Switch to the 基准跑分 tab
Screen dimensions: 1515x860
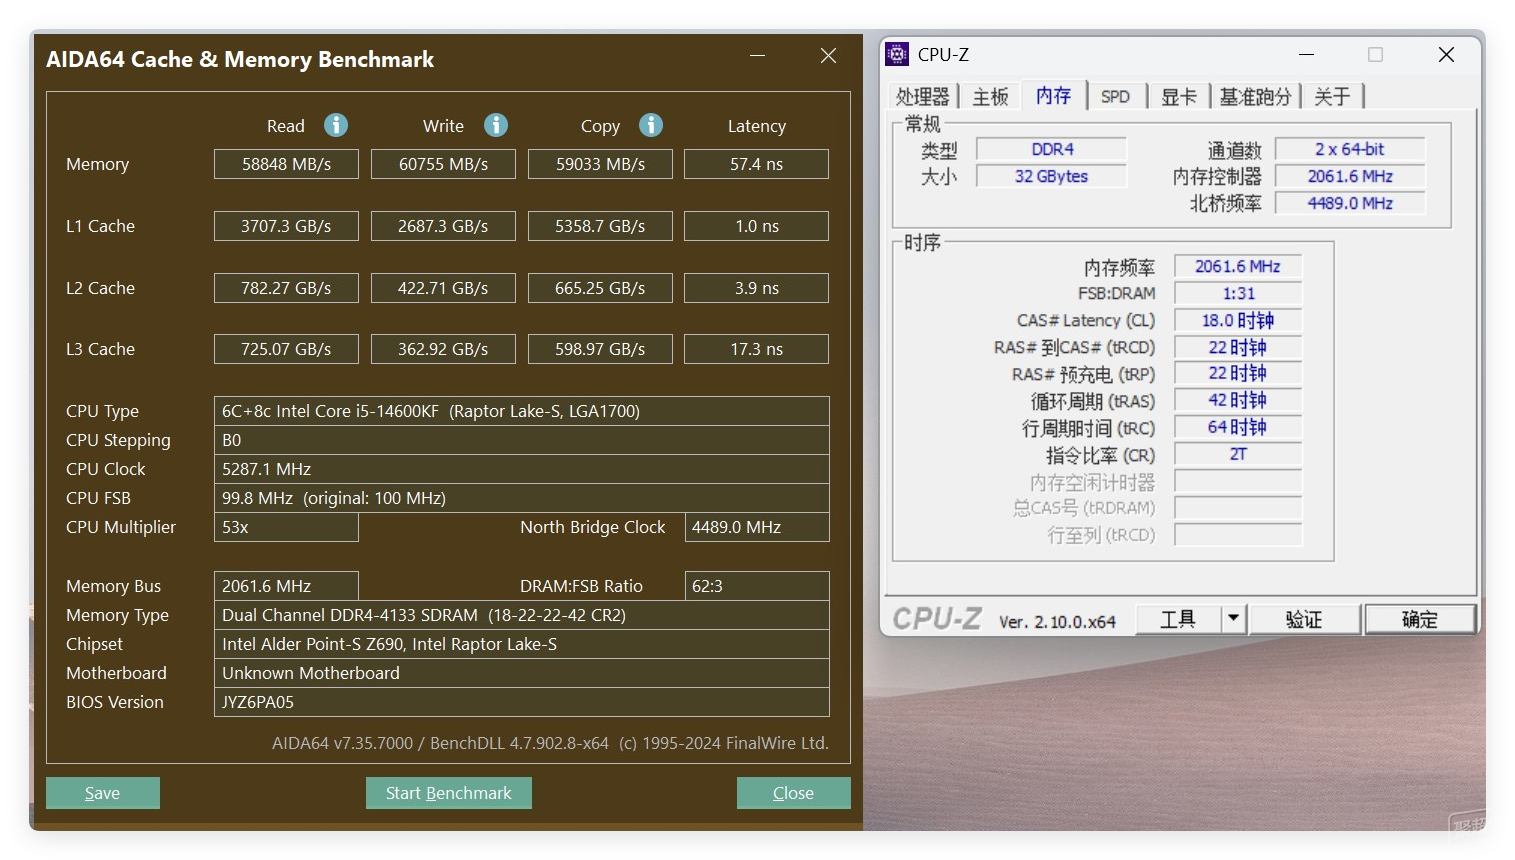(1255, 96)
